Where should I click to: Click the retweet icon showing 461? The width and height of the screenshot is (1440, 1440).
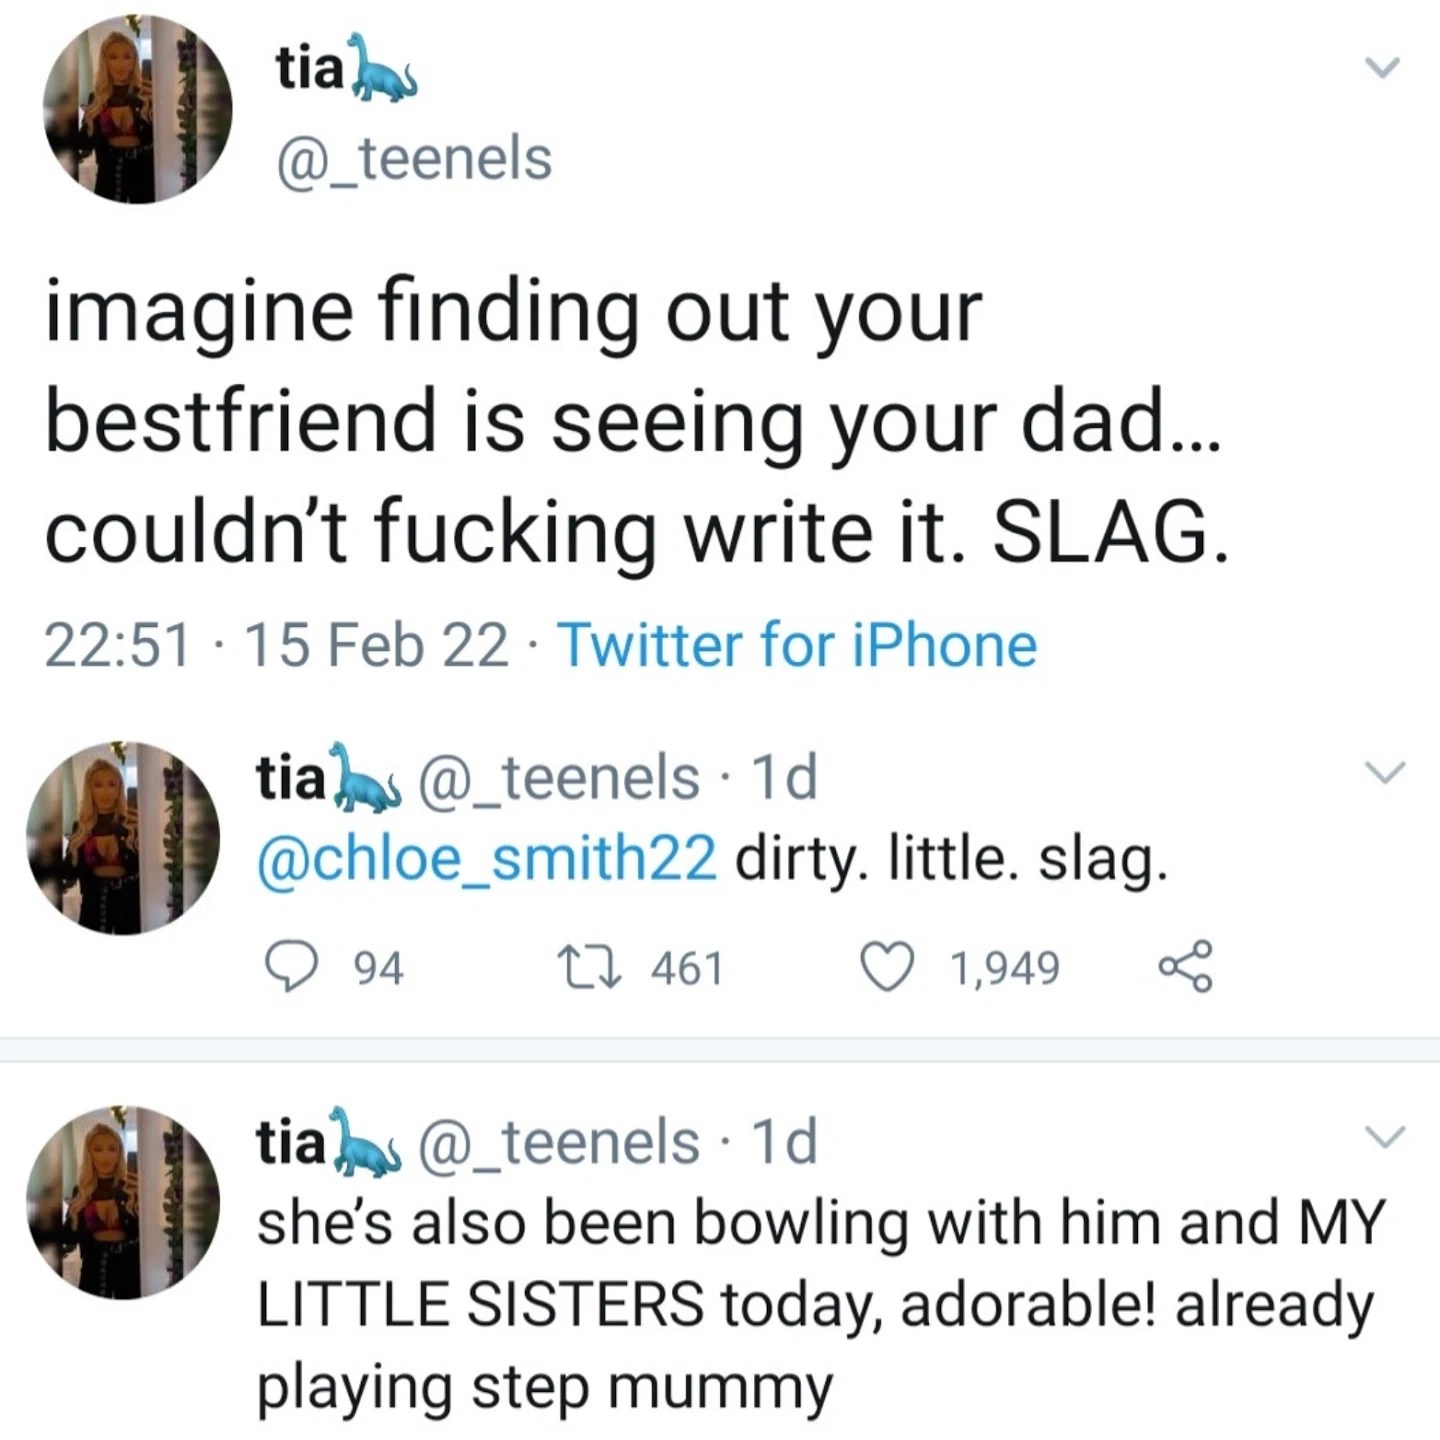(x=590, y=965)
